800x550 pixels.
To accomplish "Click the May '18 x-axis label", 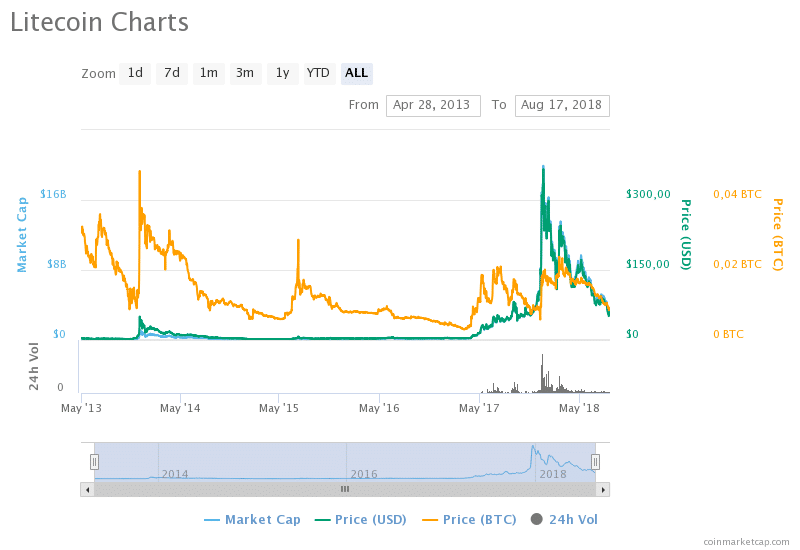I will pos(579,408).
